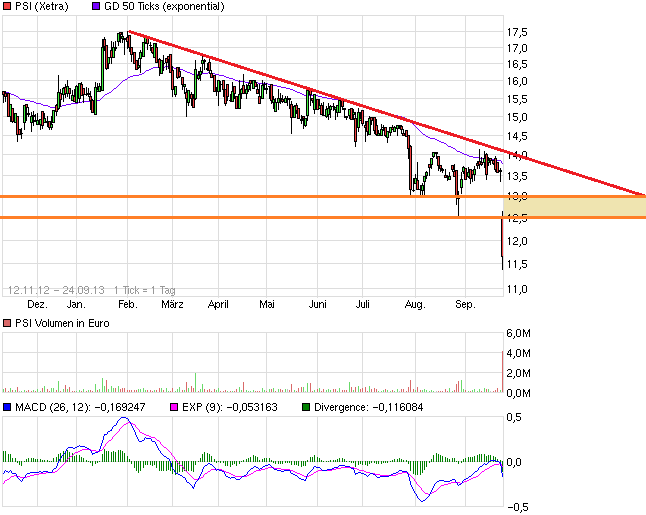Click the 'Feb.' month label on time axis
The width and height of the screenshot is (646, 515).
pyautogui.click(x=127, y=303)
